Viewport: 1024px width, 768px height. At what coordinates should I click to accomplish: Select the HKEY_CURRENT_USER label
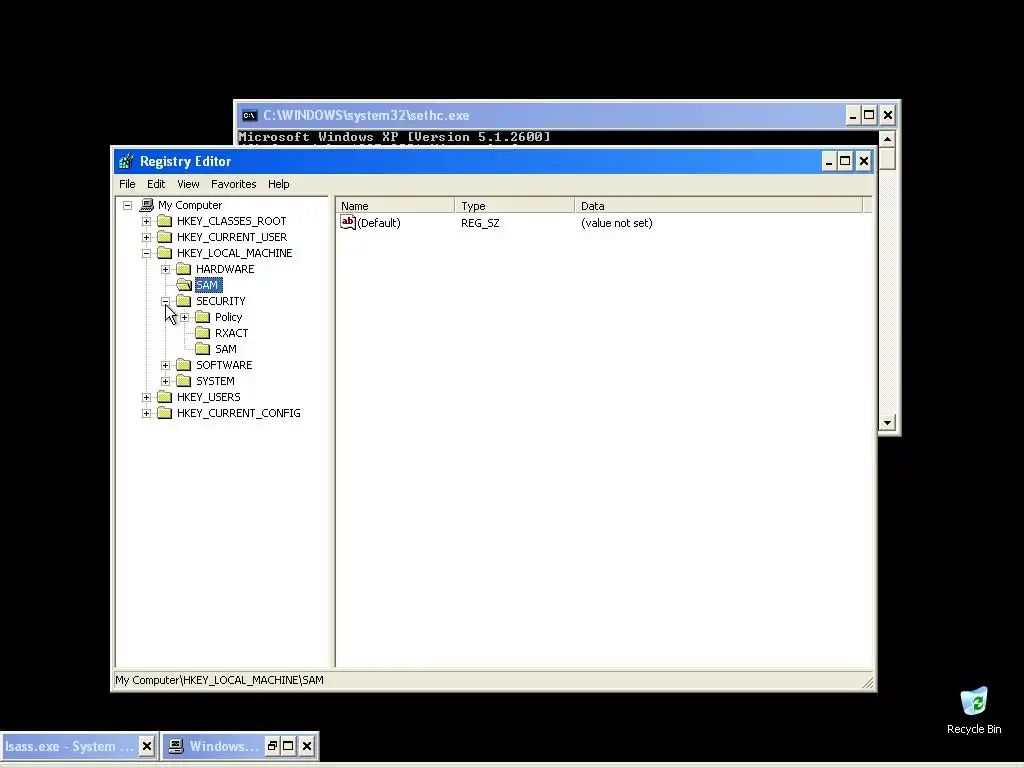pos(232,237)
